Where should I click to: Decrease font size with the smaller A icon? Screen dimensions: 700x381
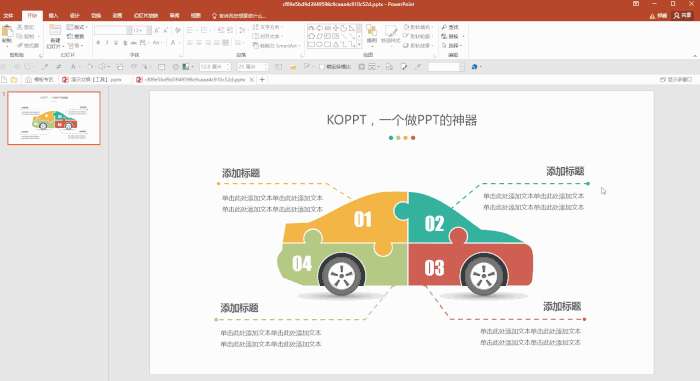[x=166, y=30]
